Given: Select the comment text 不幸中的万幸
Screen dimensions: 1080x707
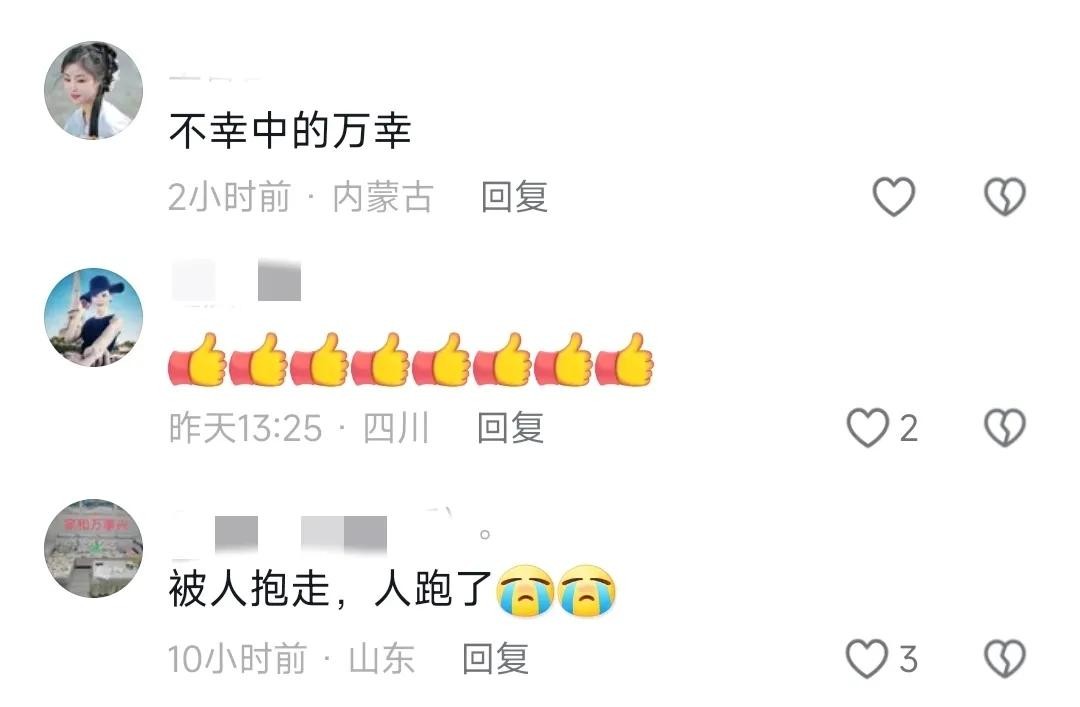Looking at the screenshot, I should [290, 131].
